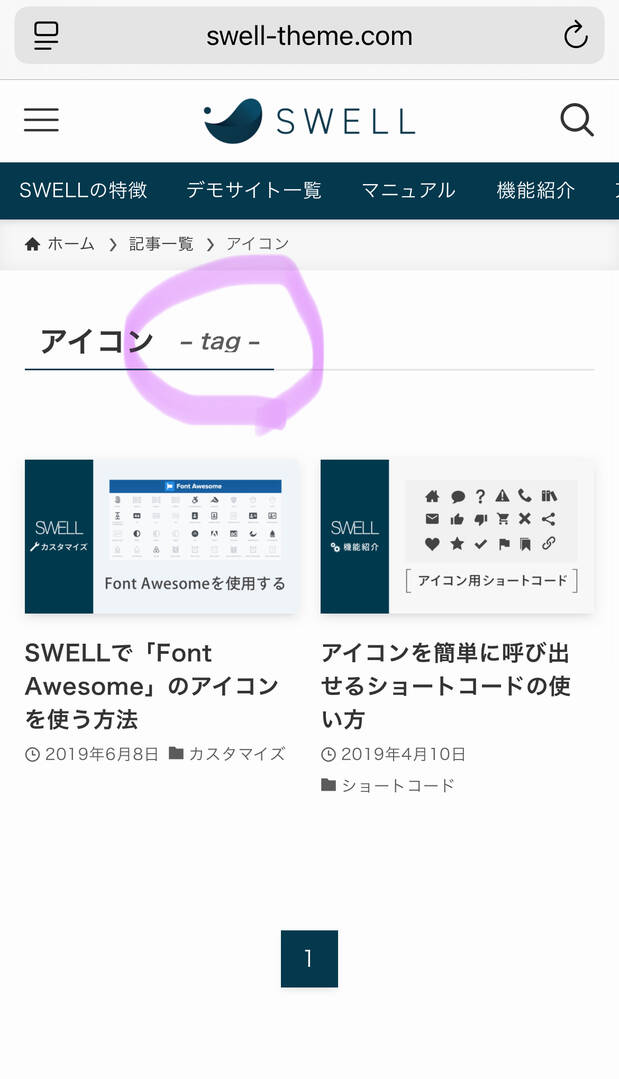Select マニュアル in navigation bar
Screen dimensions: 619x1079
(x=408, y=190)
